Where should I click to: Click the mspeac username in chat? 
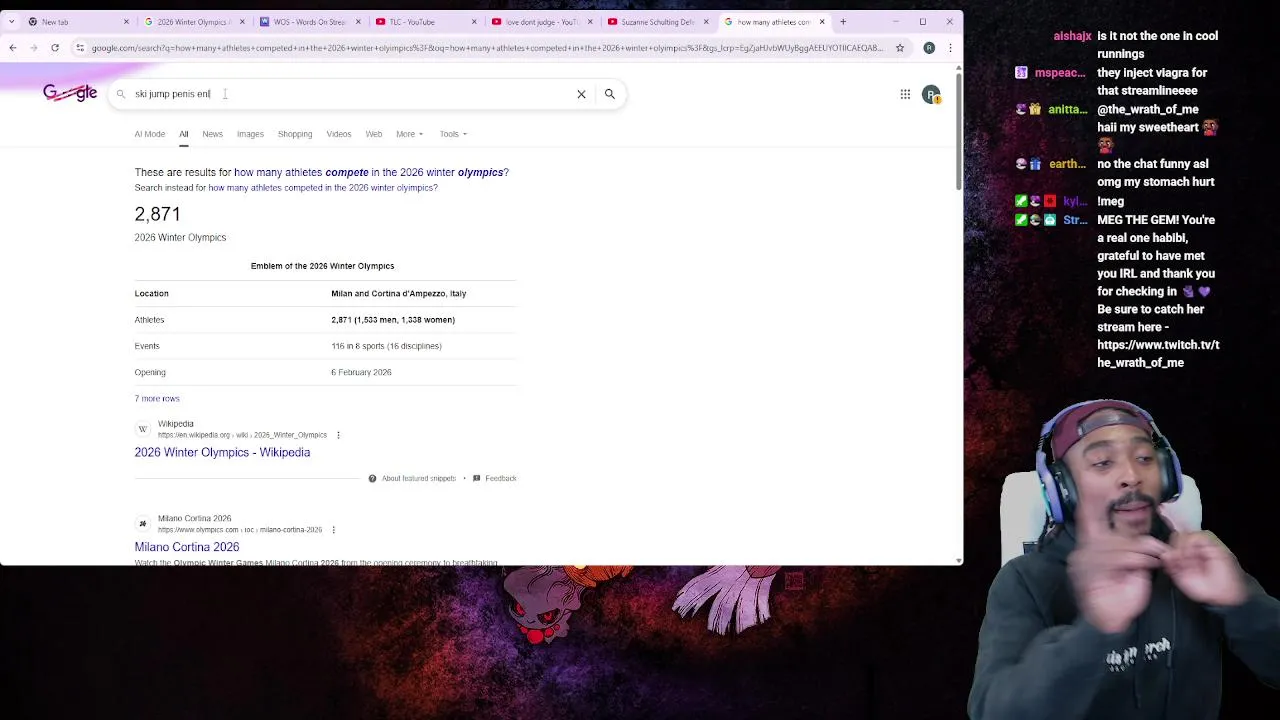(x=1060, y=73)
